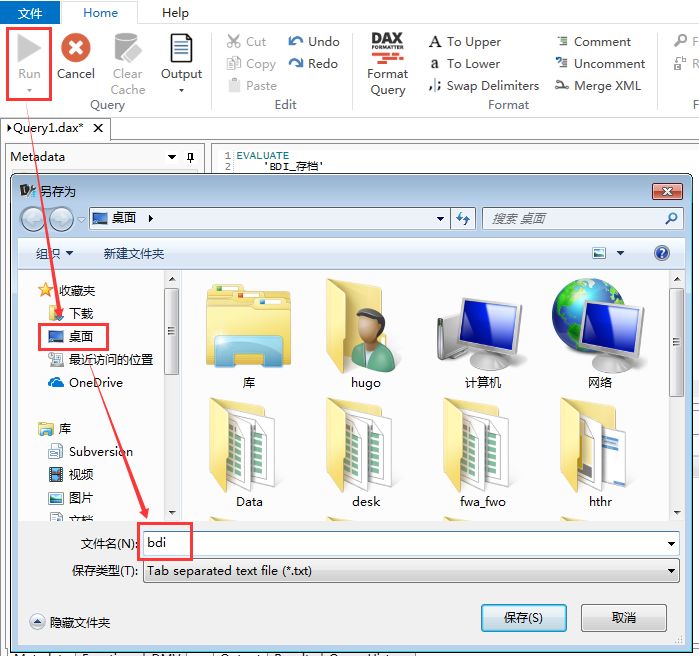Go forward in the save dialog
Image resolution: width=699 pixels, height=656 pixels.
62,219
